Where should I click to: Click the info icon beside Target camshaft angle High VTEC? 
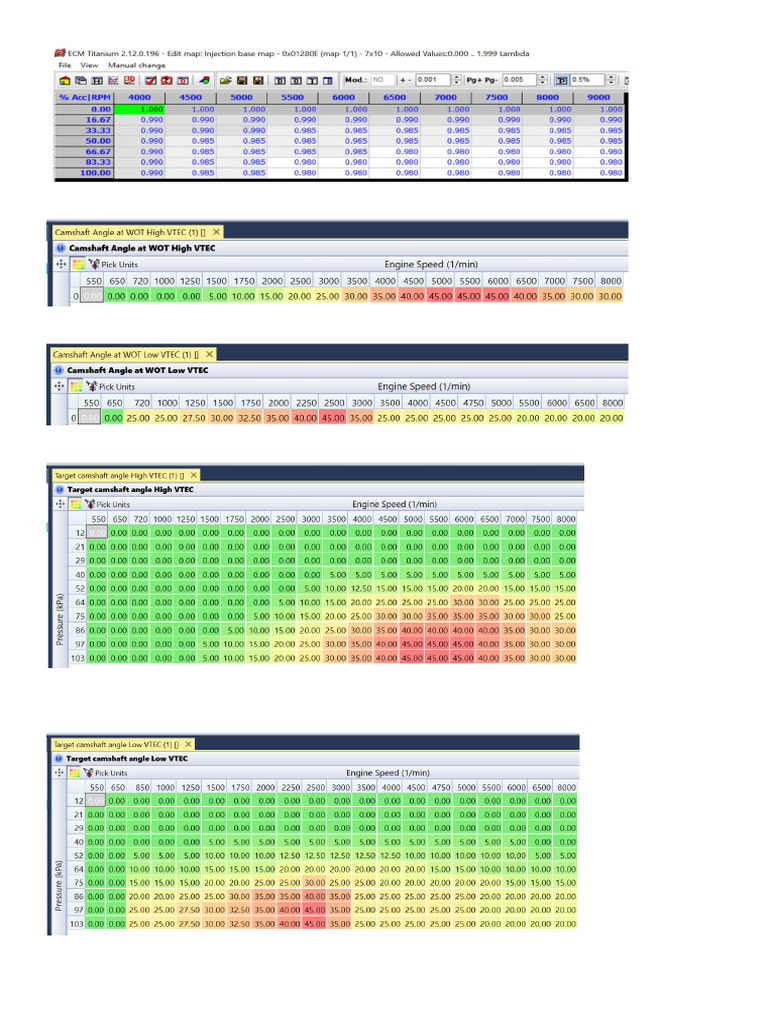[x=59, y=489]
